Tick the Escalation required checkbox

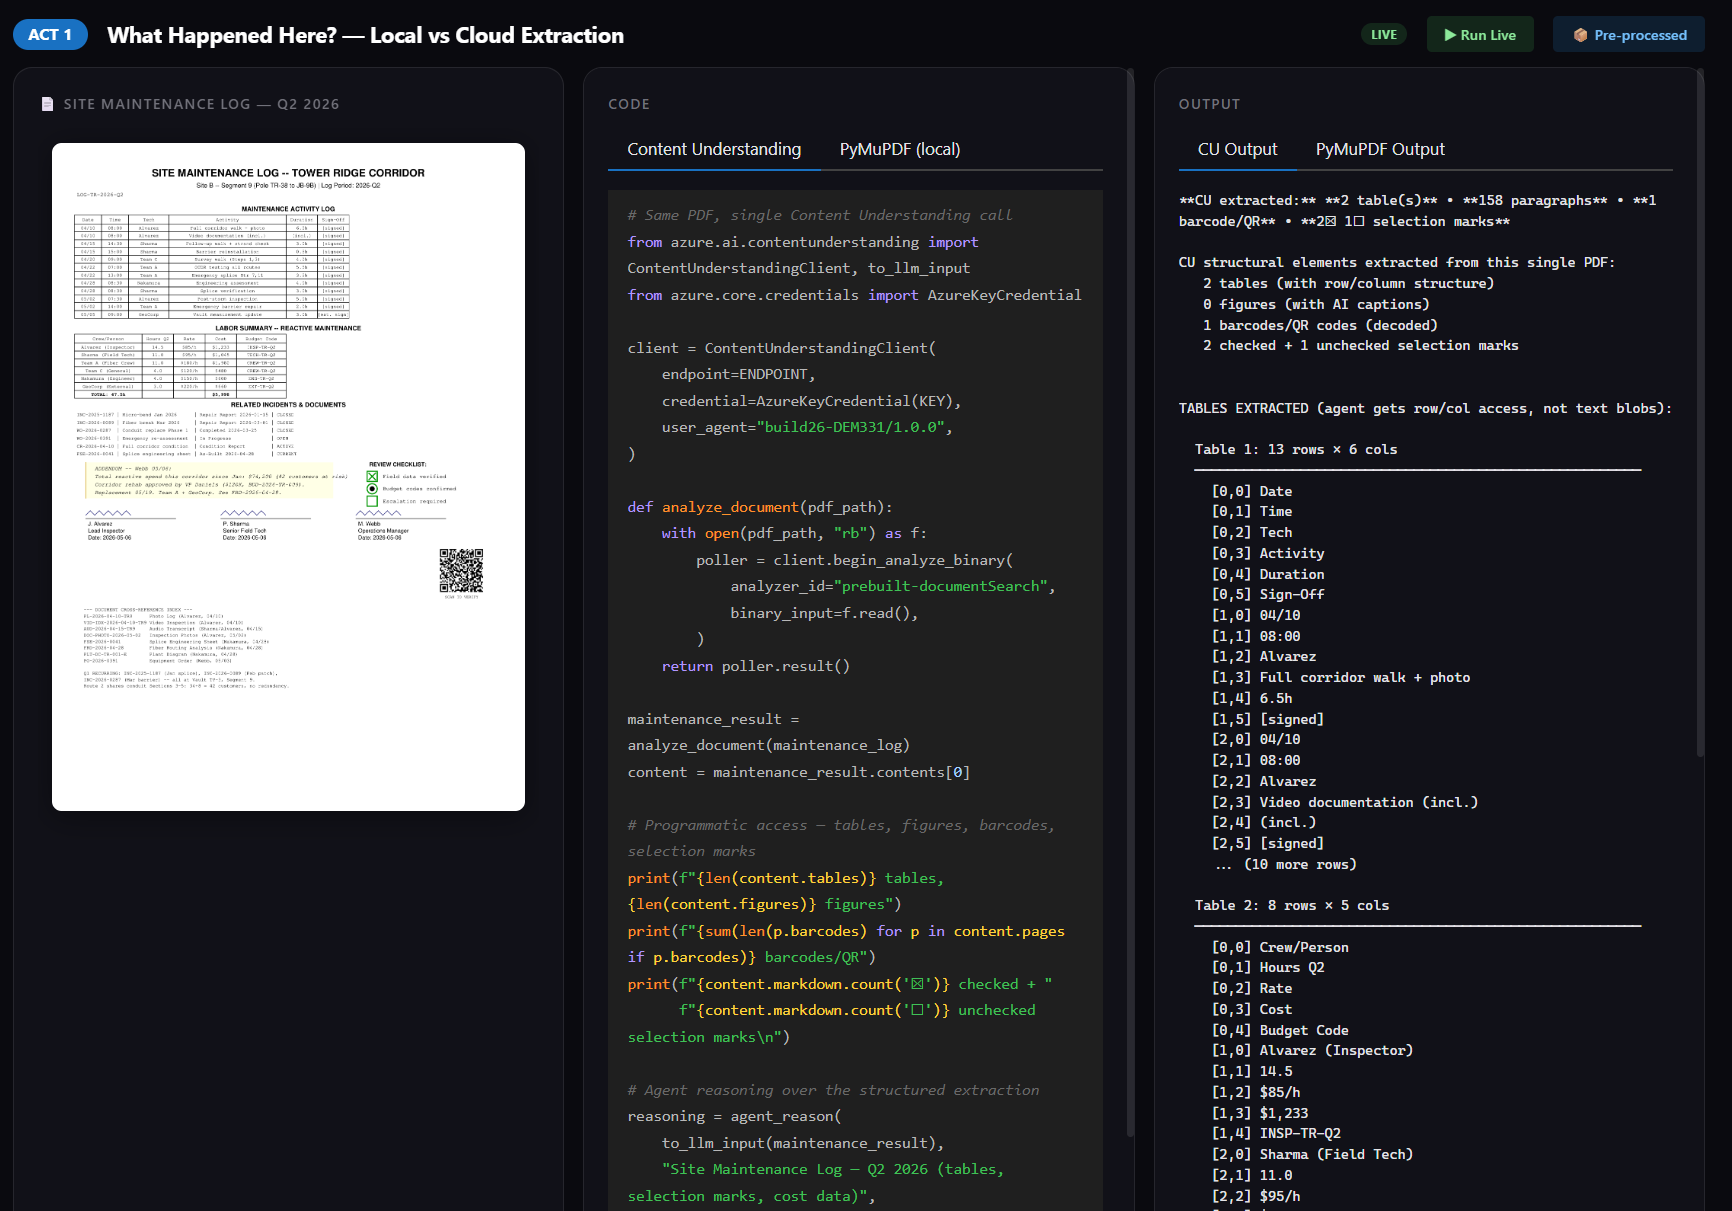(x=372, y=501)
